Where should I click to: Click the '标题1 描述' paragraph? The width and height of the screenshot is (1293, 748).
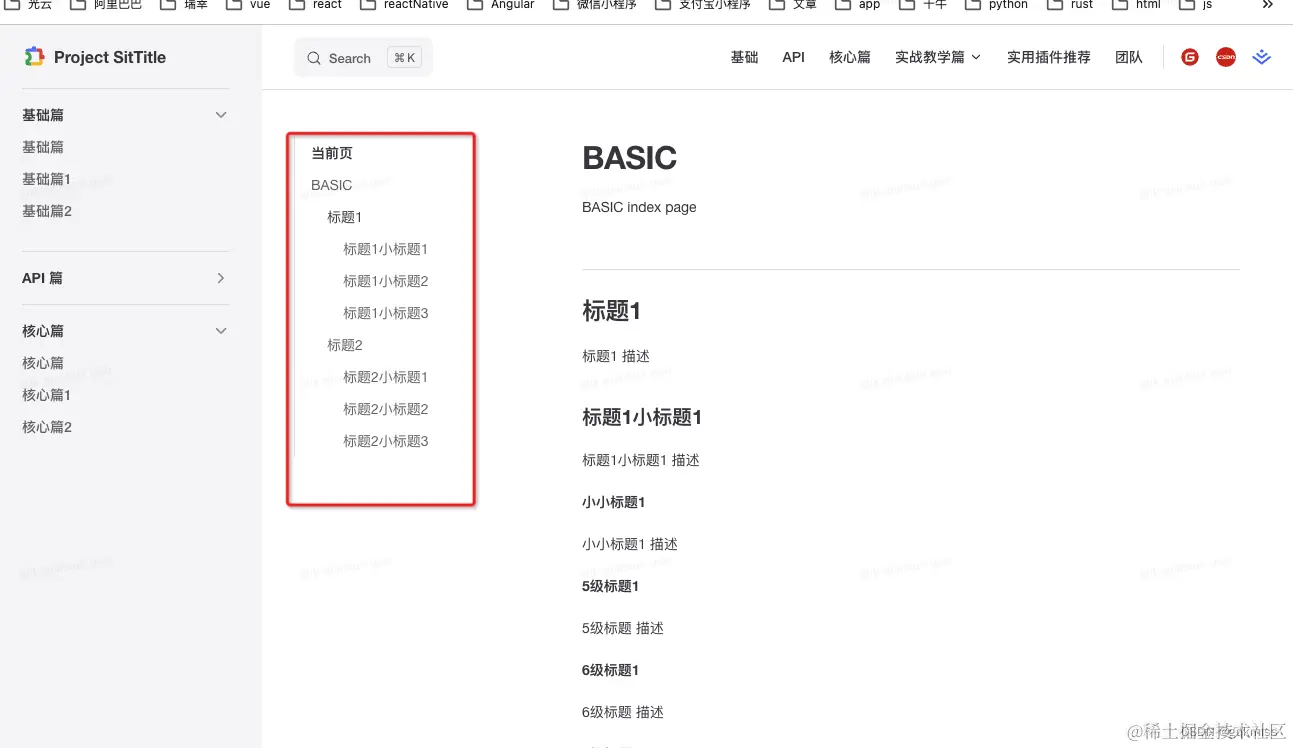[x=616, y=356]
